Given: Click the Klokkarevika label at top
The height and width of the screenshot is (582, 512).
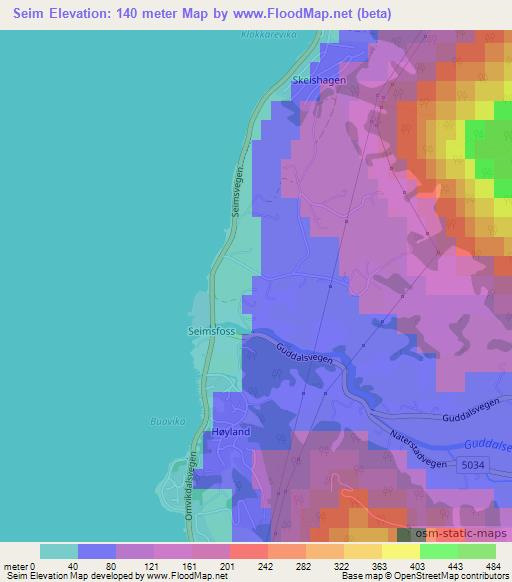Looking at the screenshot, I should click(x=269, y=35).
